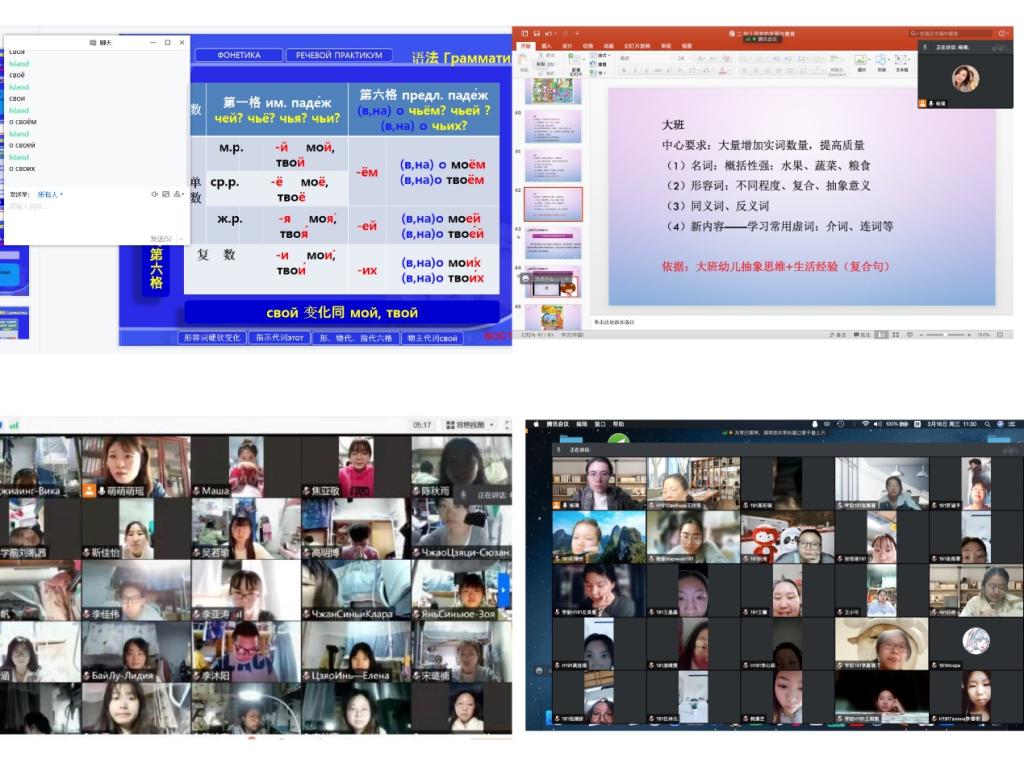Click the Wi-Fi icon in the Mac menu bar
The image size is (1024, 767).
click(865, 424)
